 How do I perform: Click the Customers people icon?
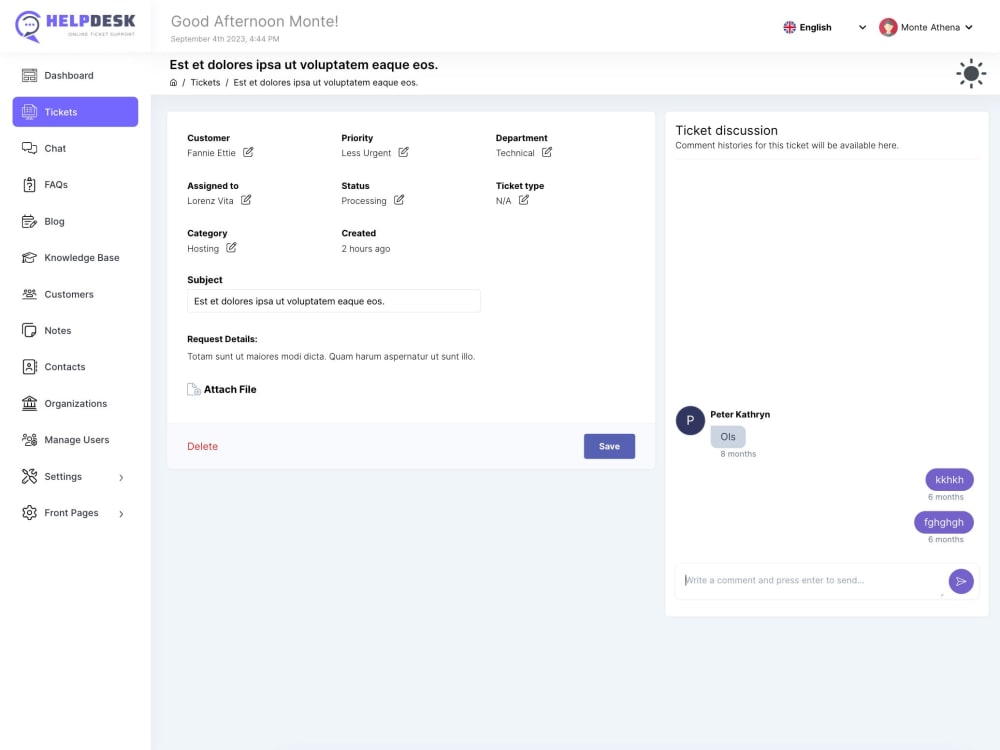(29, 294)
